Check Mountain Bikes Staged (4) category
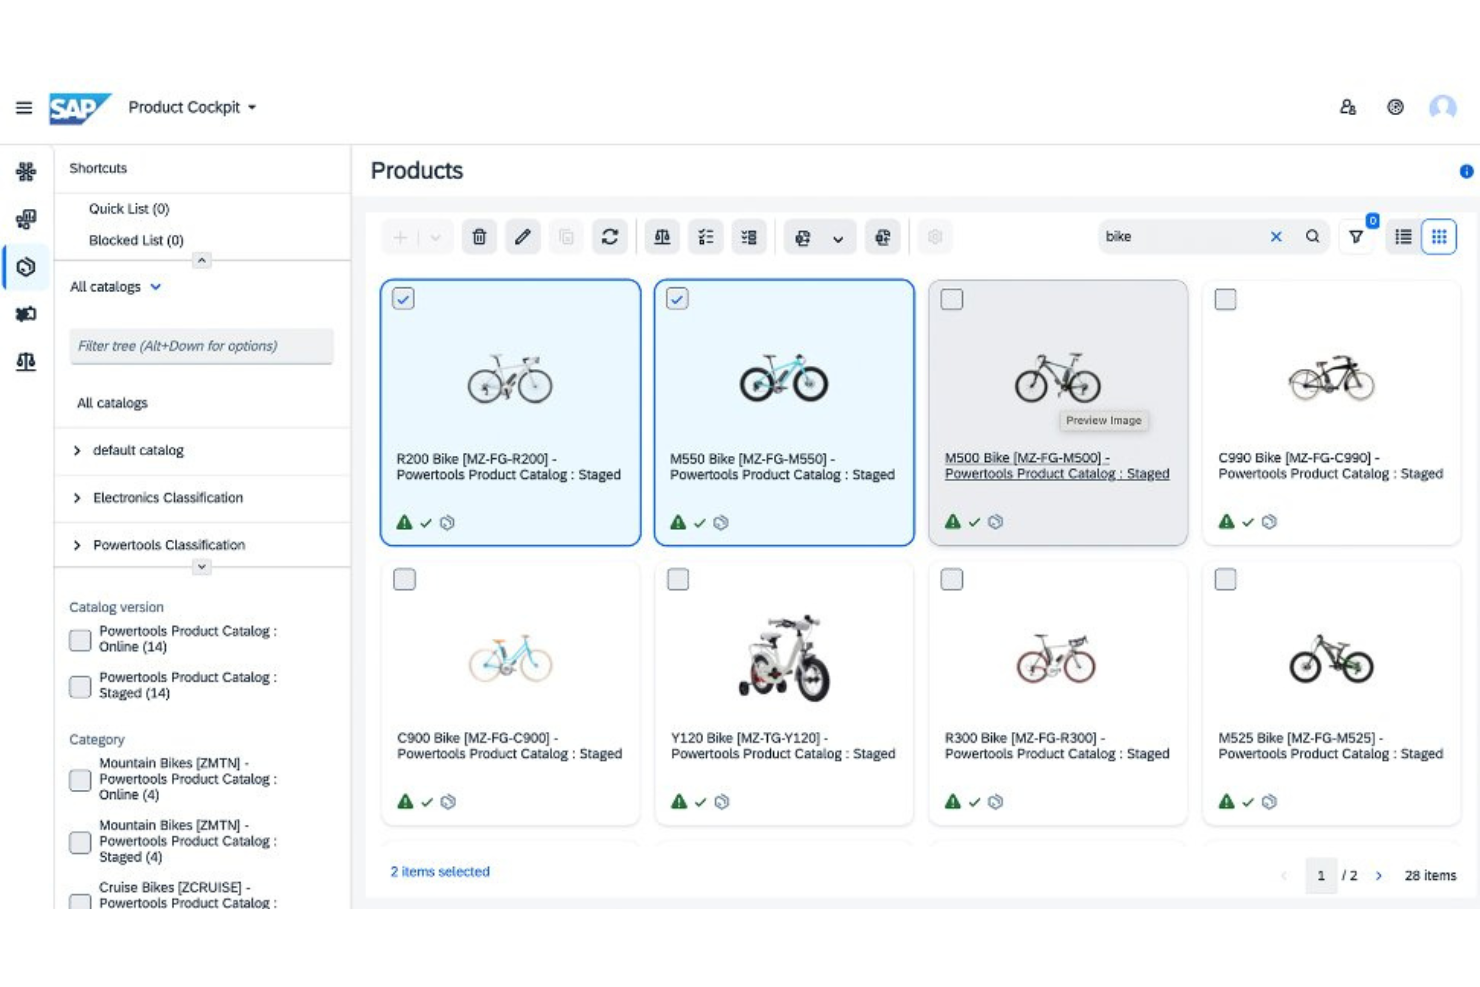Image resolution: width=1480 pixels, height=987 pixels. coord(80,842)
